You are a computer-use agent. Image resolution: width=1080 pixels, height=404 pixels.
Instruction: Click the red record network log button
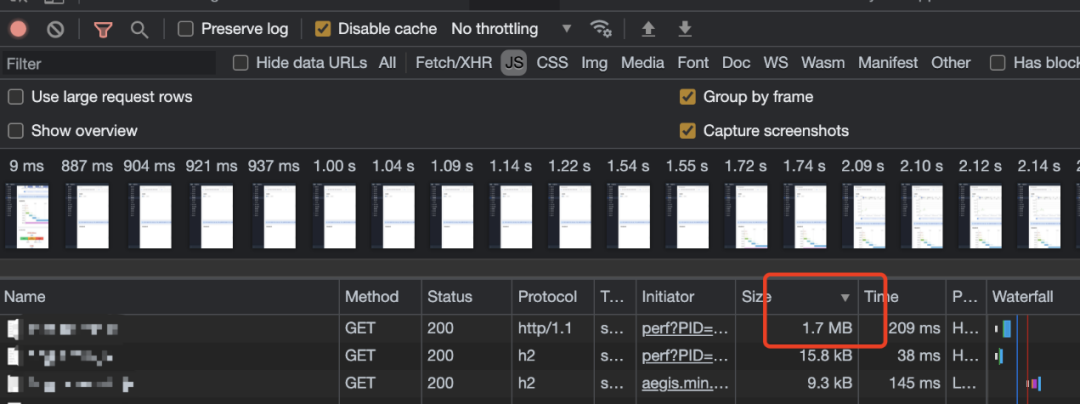pos(18,29)
